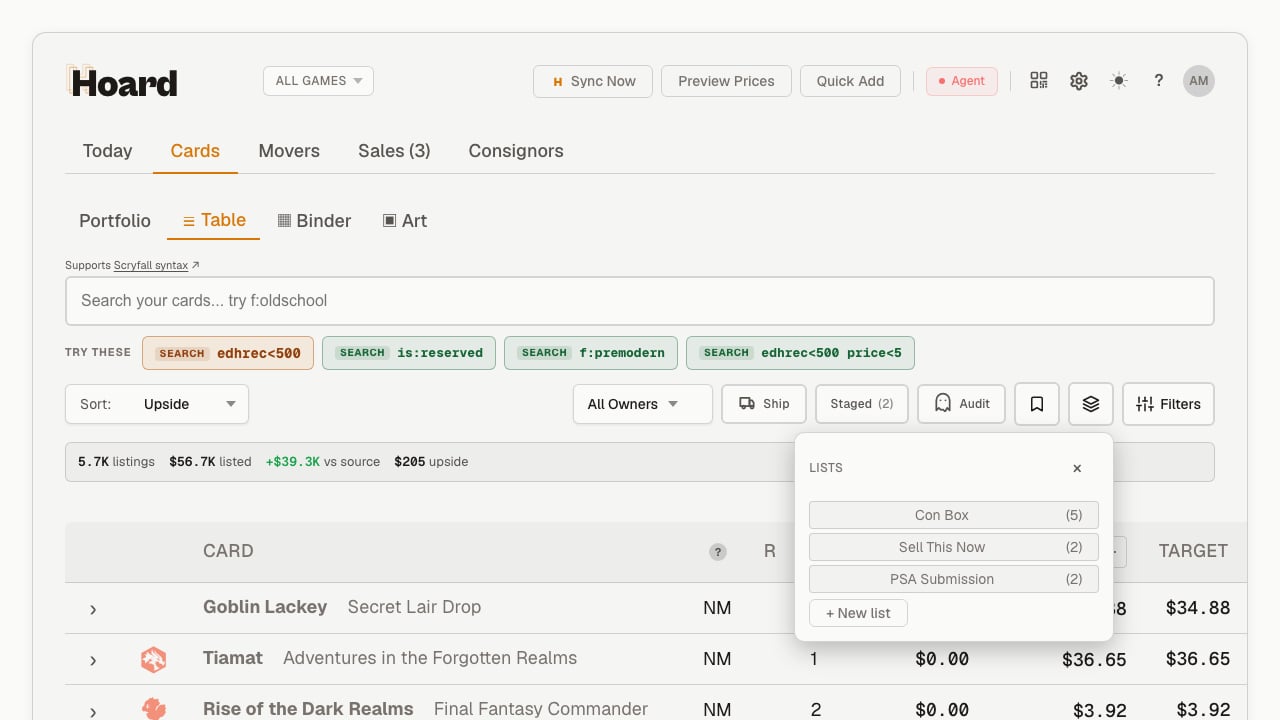The height and width of the screenshot is (720, 1280).
Task: Switch to Binder view
Action: pos(314,221)
